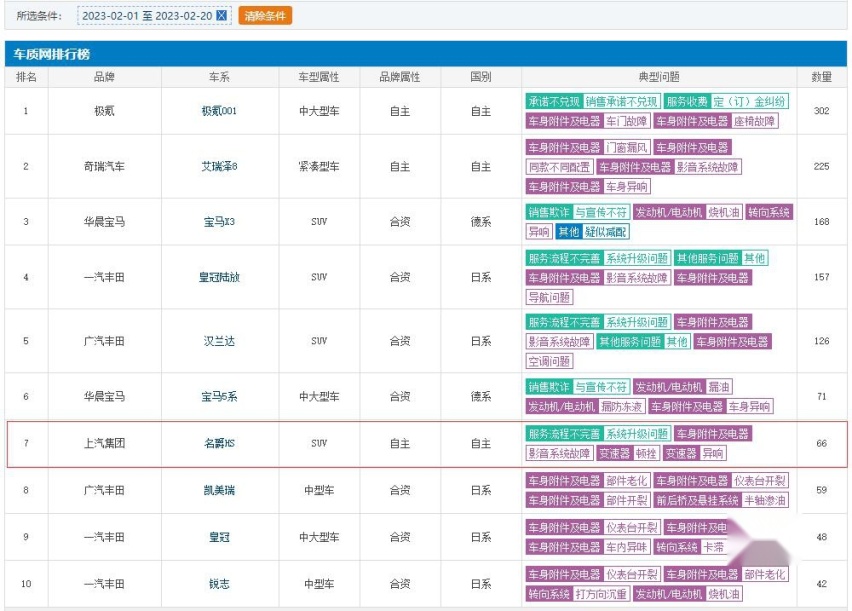The height and width of the screenshot is (611, 852).
Task: Open the 凯美瑞 car series link
Action: (219, 490)
